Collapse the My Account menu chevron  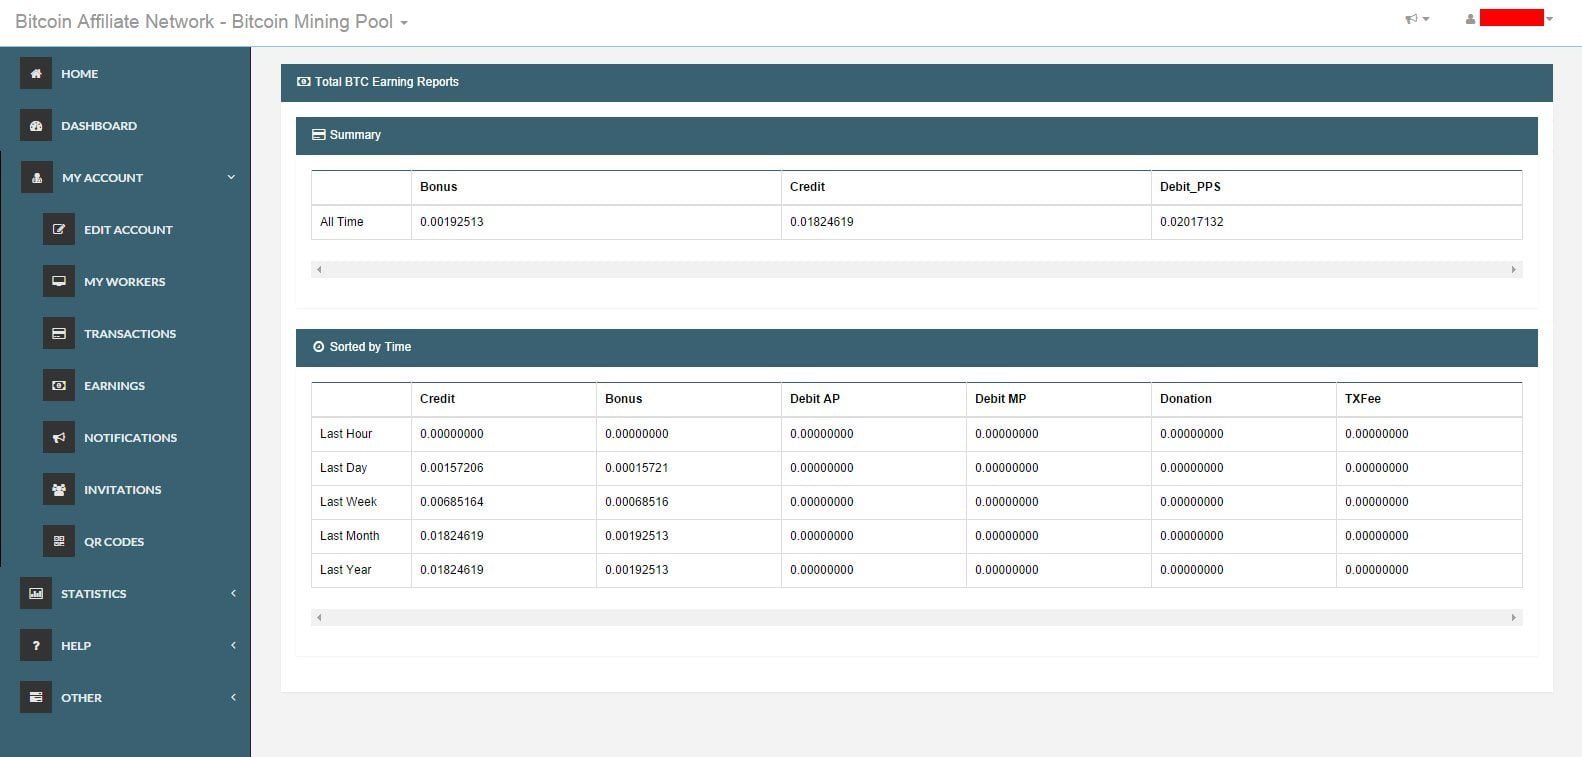pyautogui.click(x=231, y=177)
